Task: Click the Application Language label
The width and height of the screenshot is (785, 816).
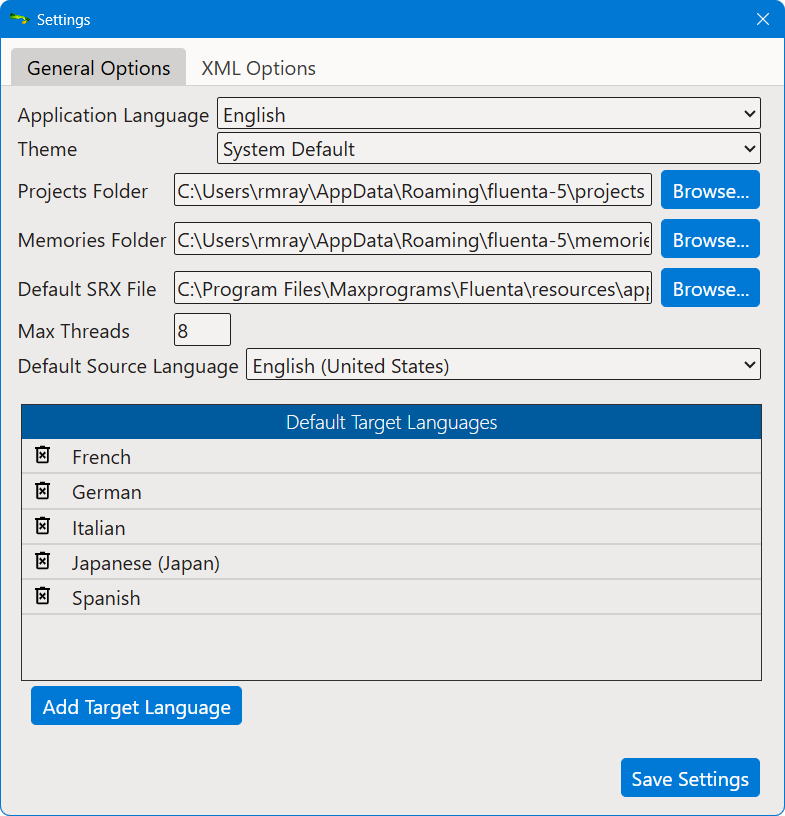Action: tap(113, 116)
